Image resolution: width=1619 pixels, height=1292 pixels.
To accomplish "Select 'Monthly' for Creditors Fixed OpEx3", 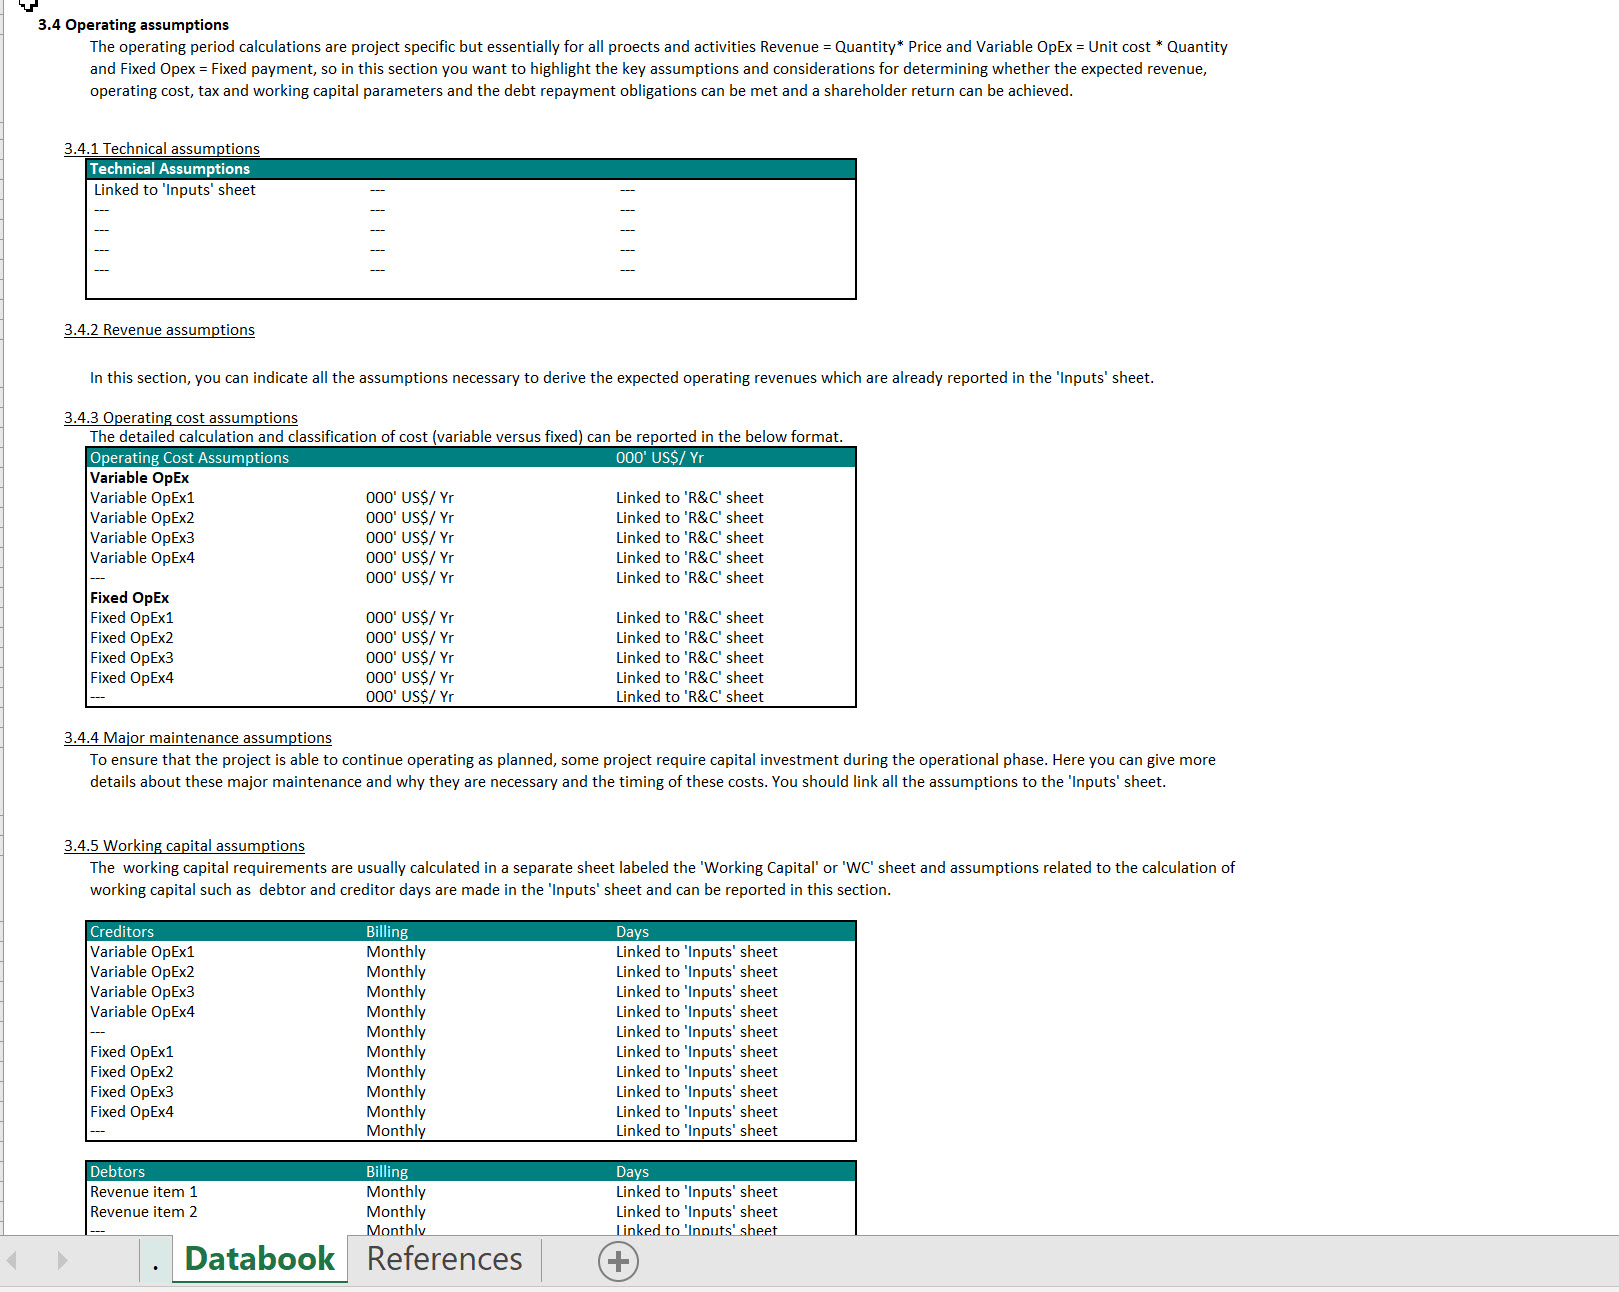I will tap(396, 1092).
